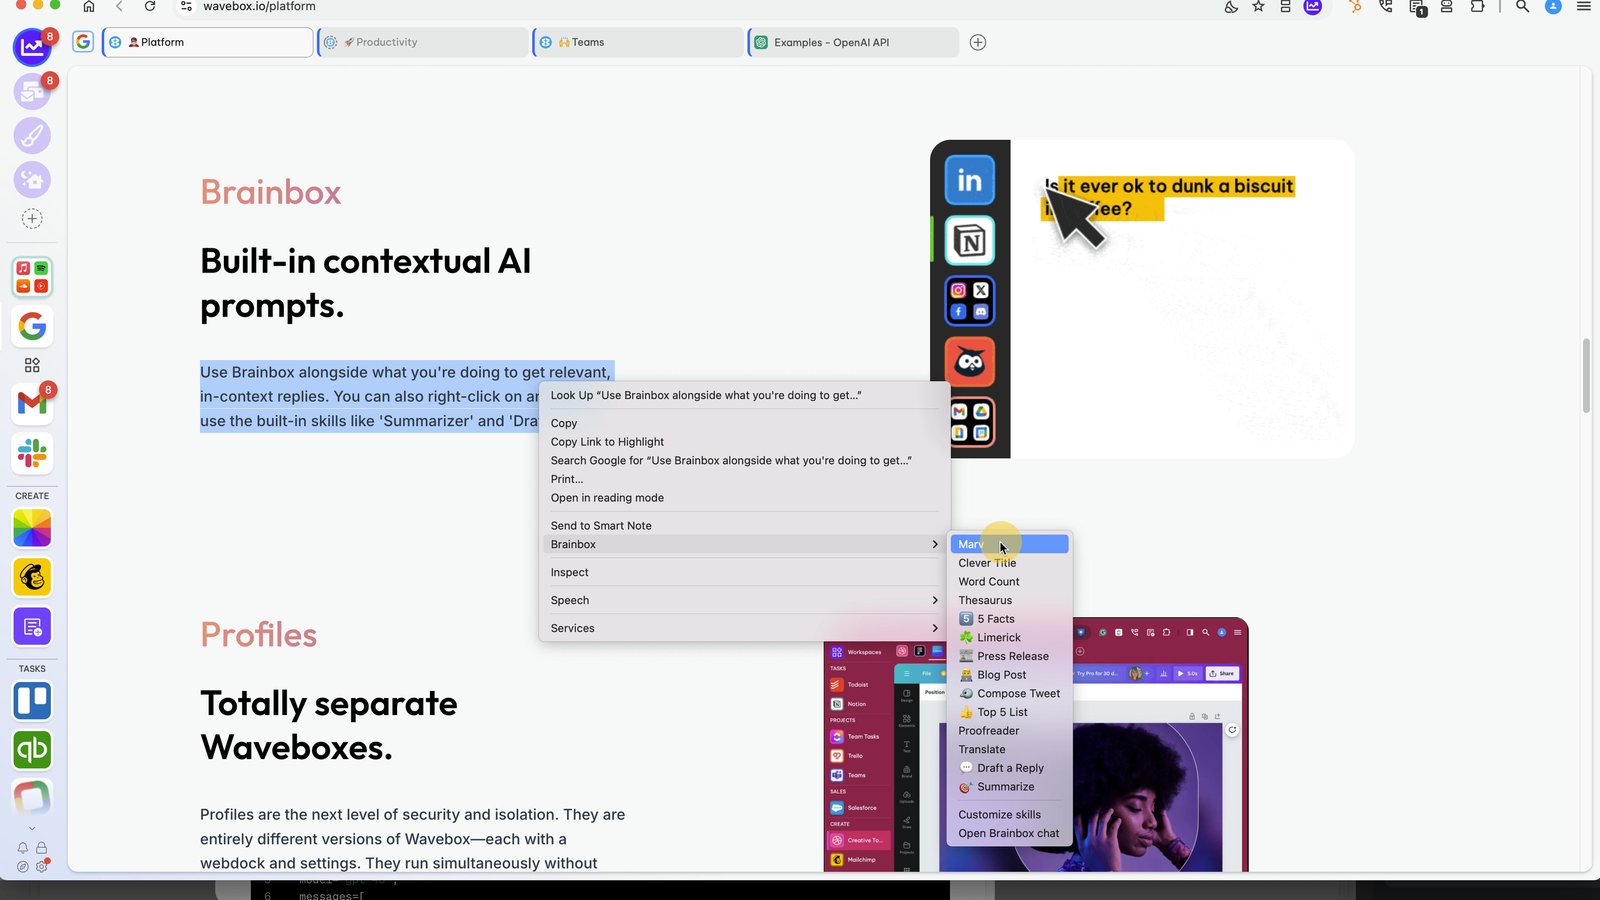The width and height of the screenshot is (1600, 900).
Task: Click the page vertical scrollbar thumb
Action: pos(1586,376)
